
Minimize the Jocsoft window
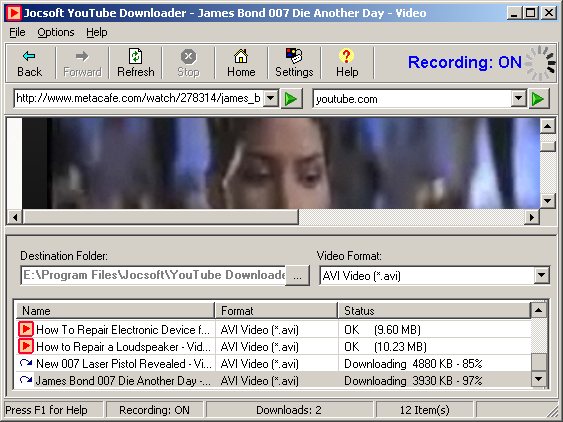coord(515,13)
